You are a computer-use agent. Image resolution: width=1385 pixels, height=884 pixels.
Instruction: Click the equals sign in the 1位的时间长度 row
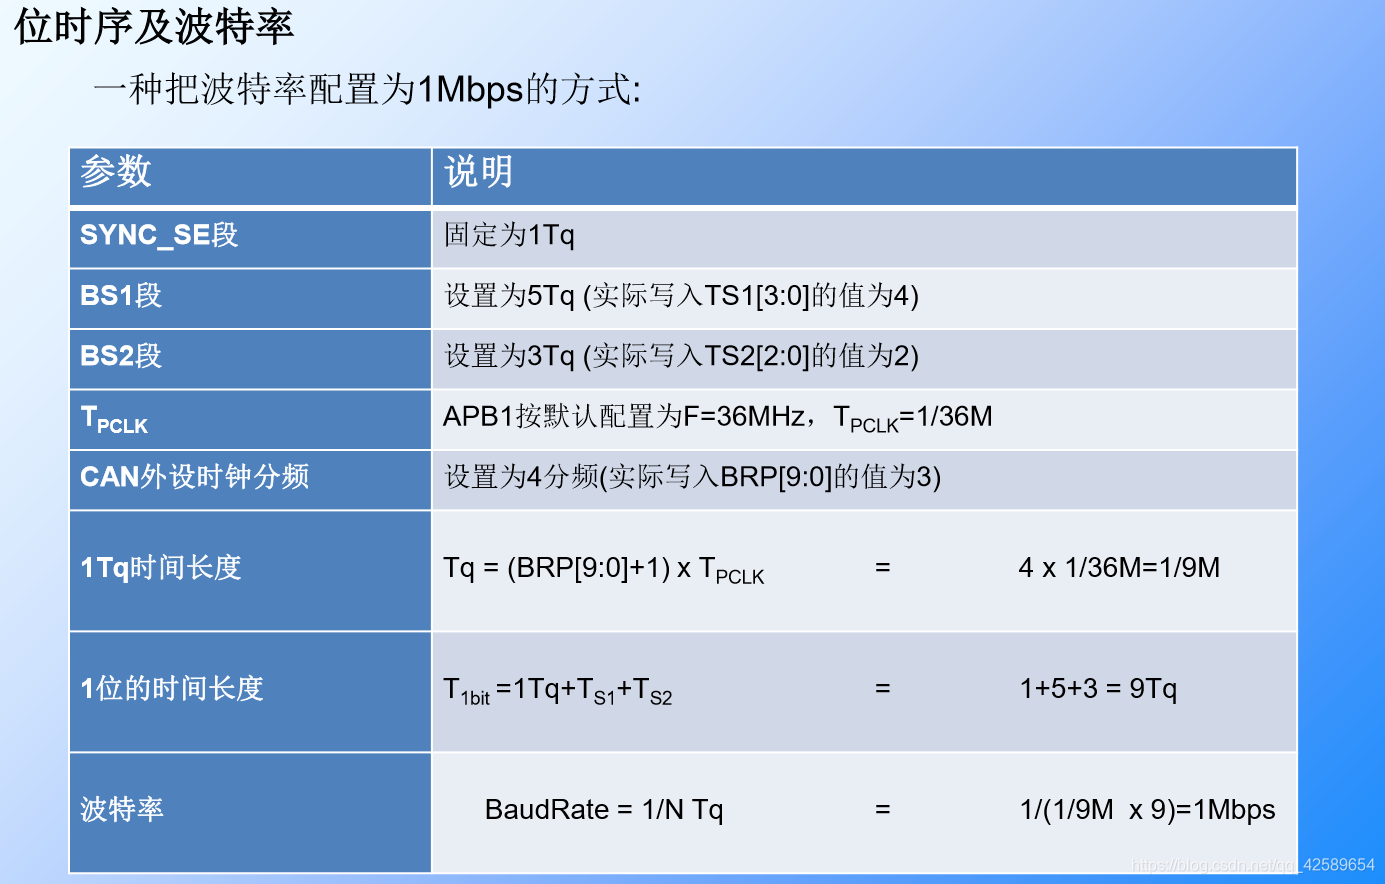(x=882, y=689)
